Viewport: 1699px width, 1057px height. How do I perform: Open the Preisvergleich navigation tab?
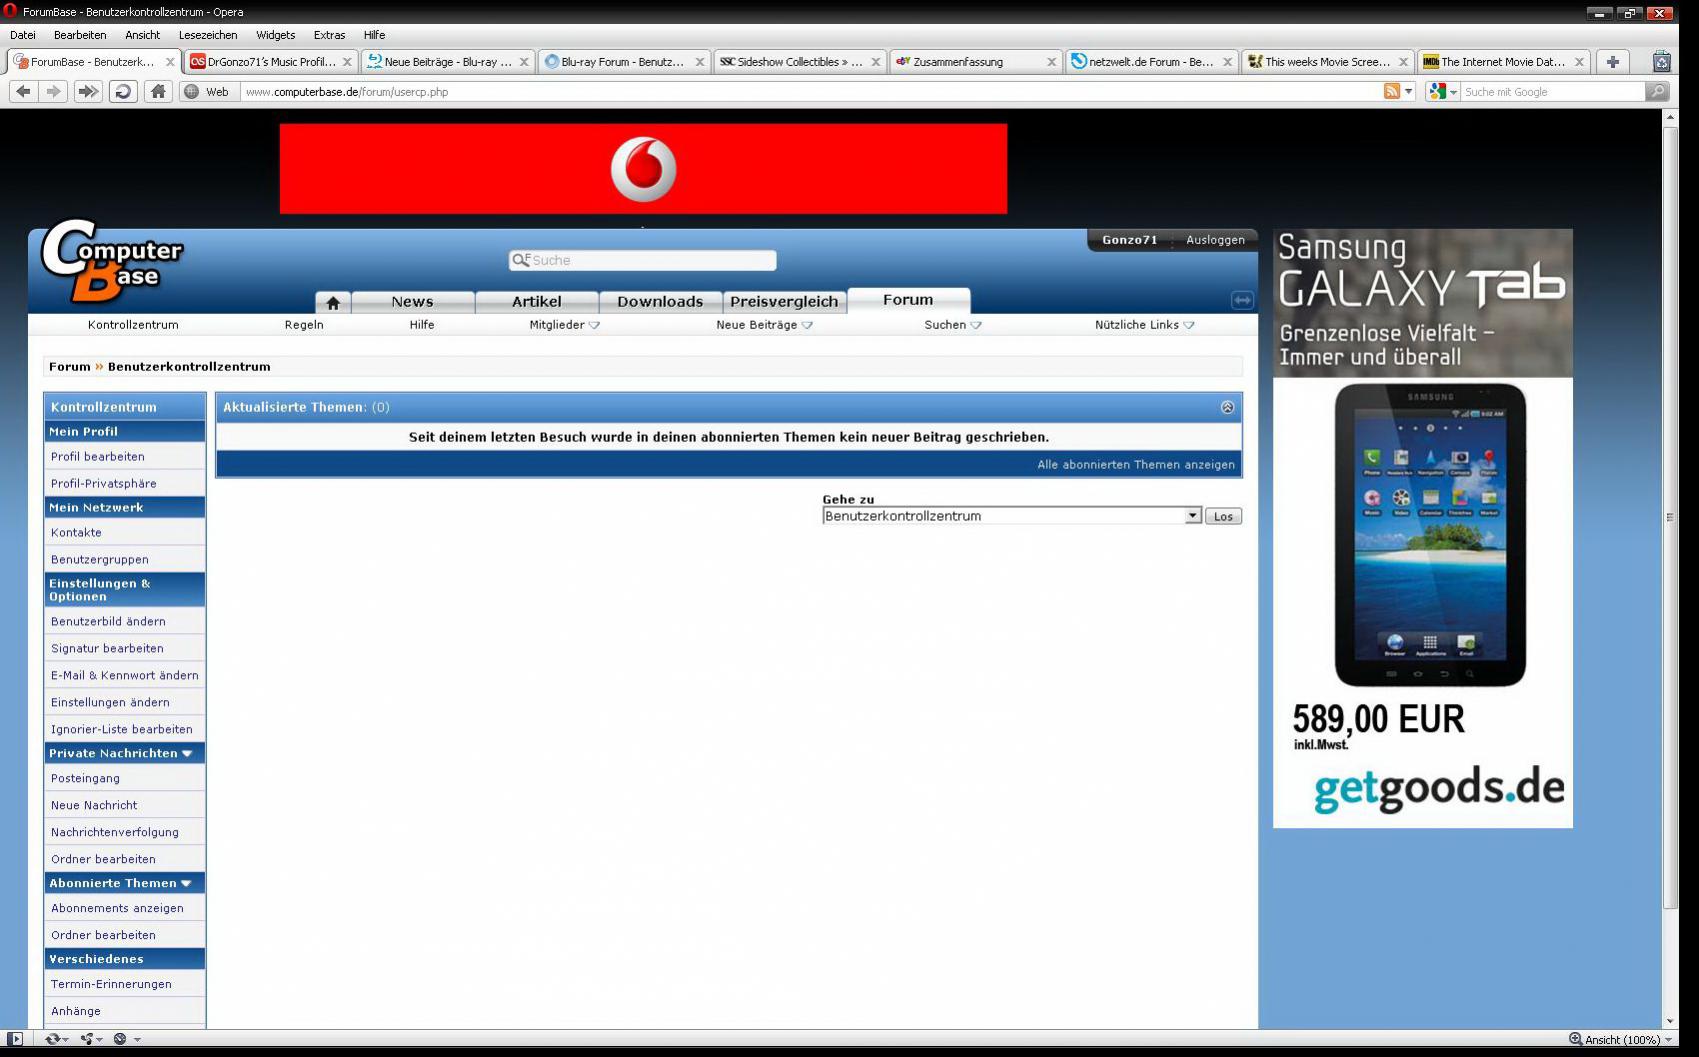[784, 302]
